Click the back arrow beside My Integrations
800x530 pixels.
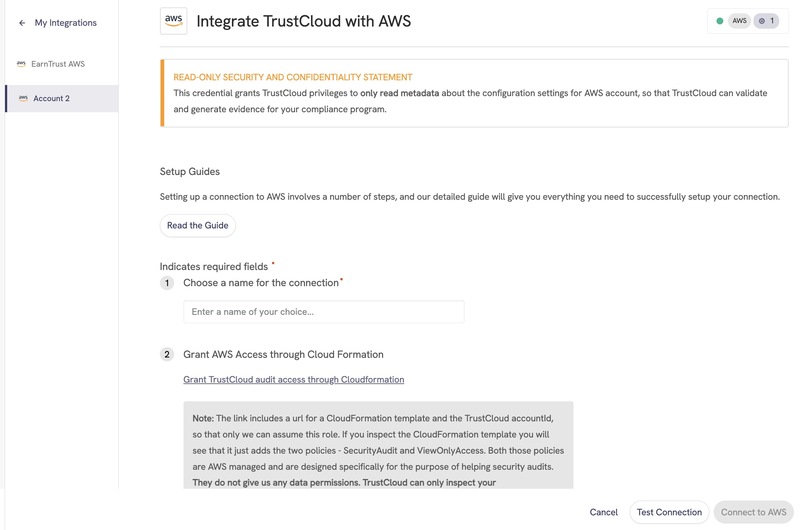click(22, 23)
